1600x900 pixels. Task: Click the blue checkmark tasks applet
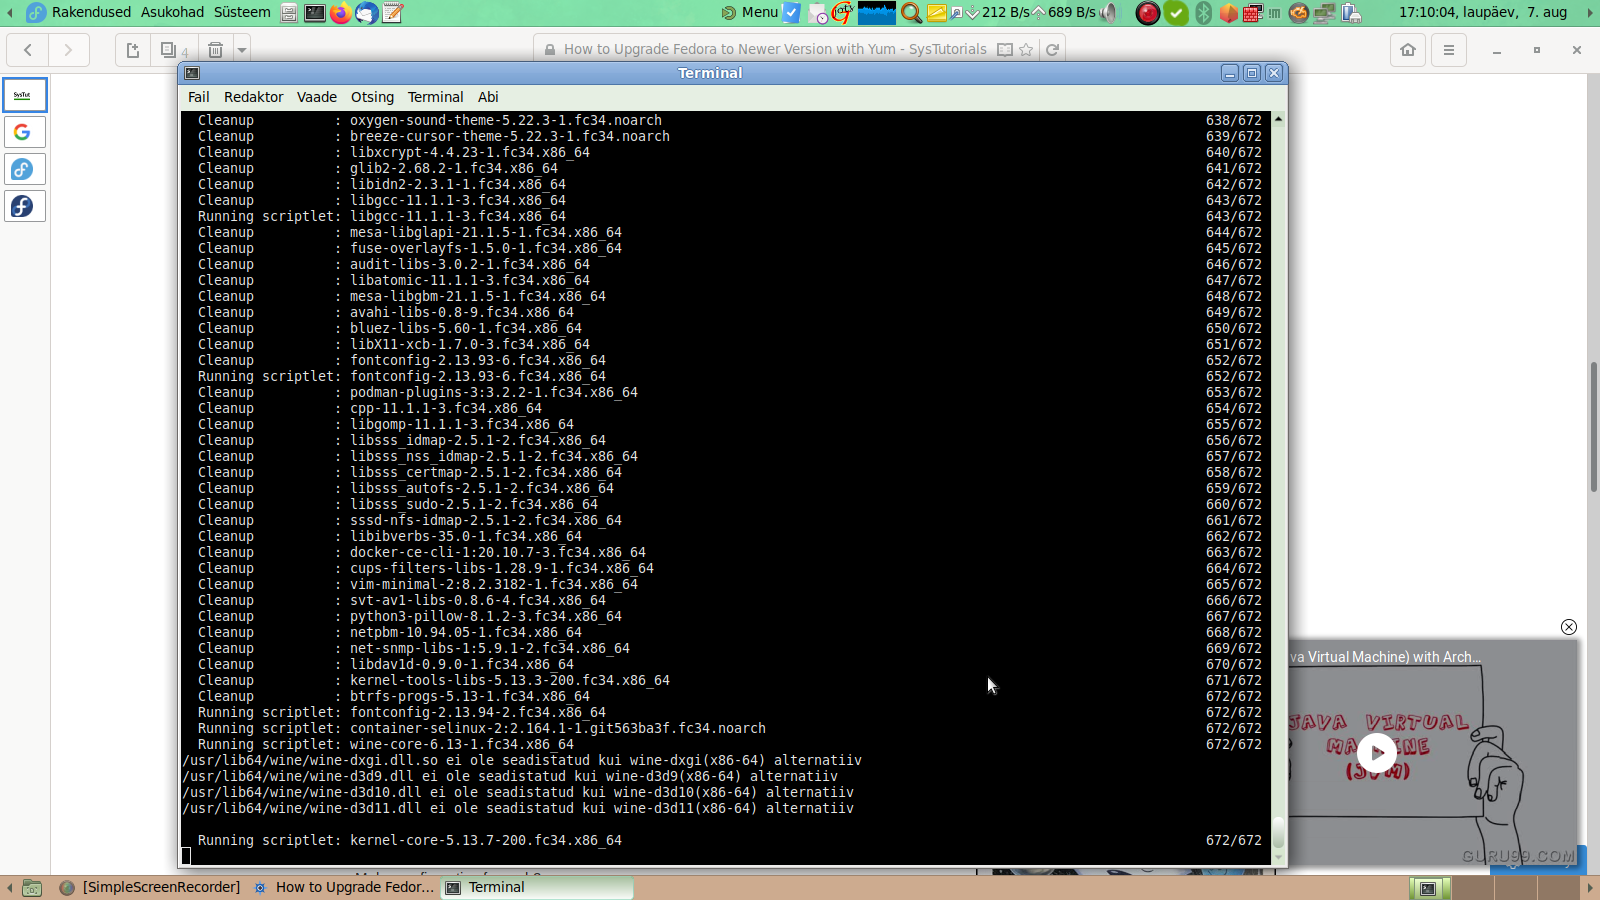(x=791, y=12)
